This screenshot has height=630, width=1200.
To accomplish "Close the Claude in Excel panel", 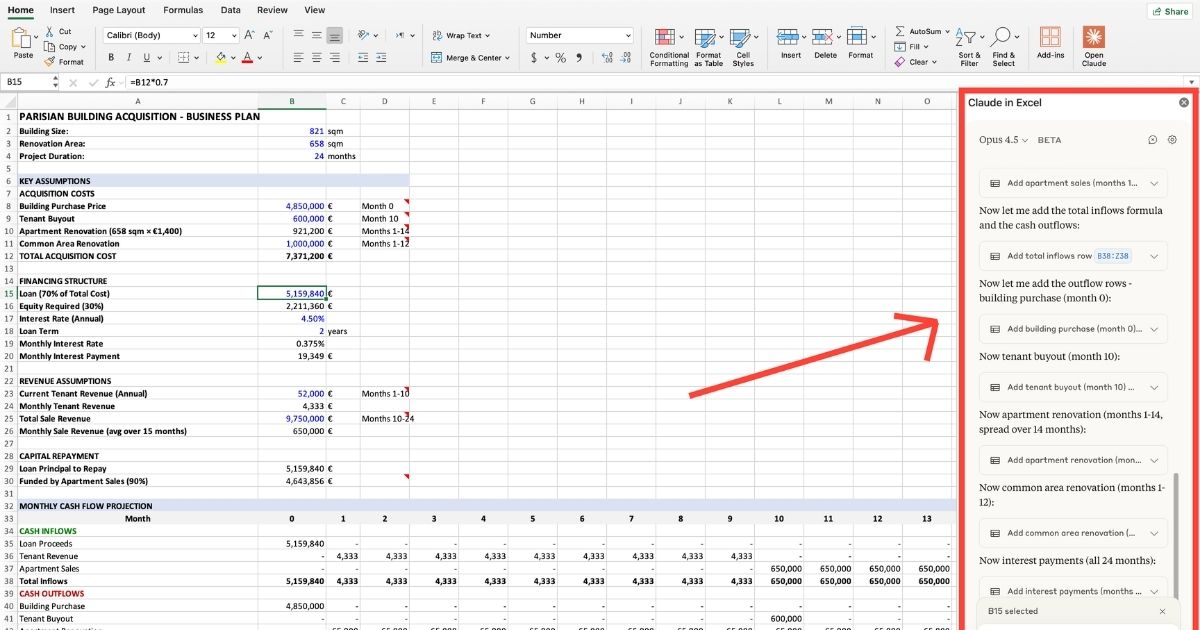I will 1184,102.
